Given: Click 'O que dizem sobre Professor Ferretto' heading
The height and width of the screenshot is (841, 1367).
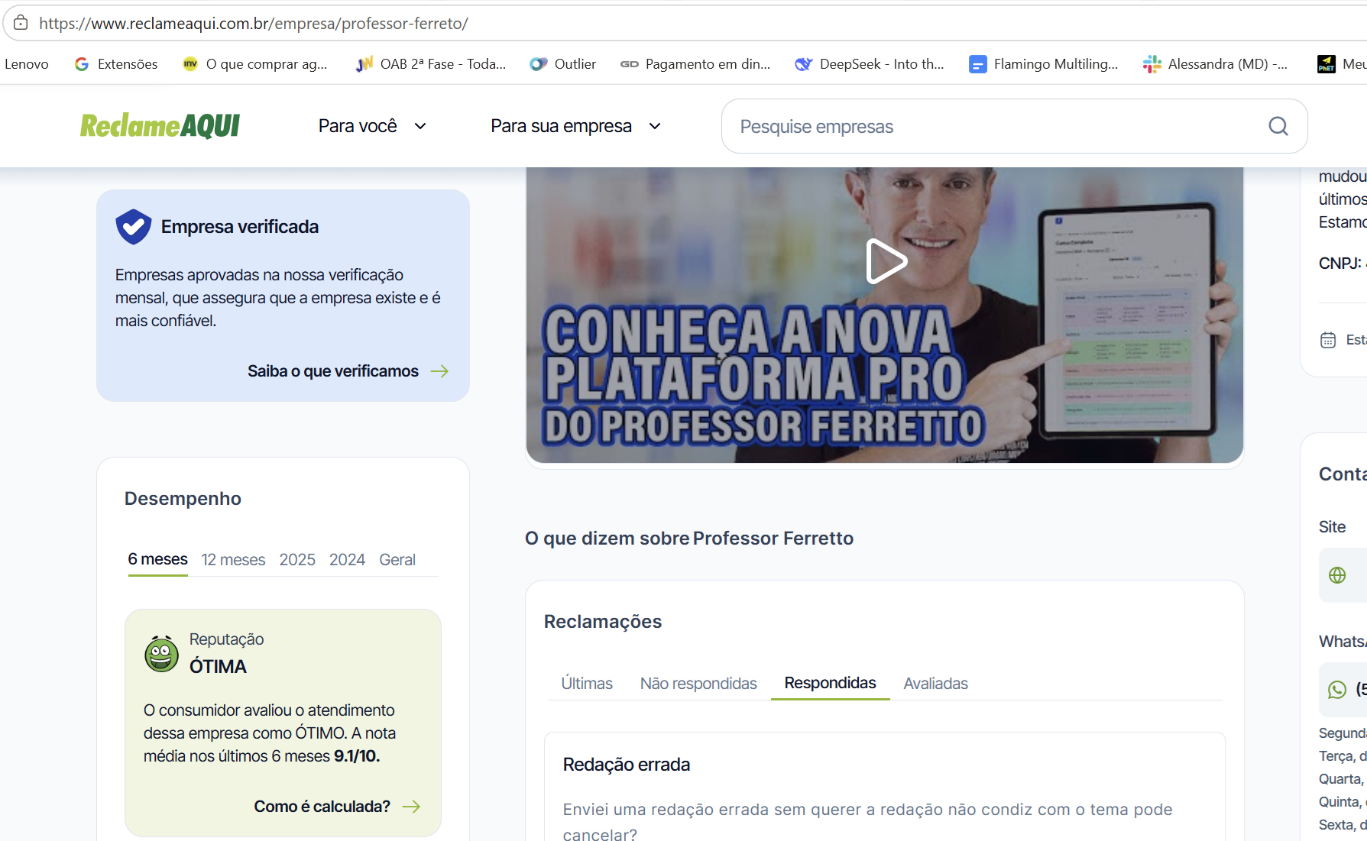Looking at the screenshot, I should click(x=689, y=539).
